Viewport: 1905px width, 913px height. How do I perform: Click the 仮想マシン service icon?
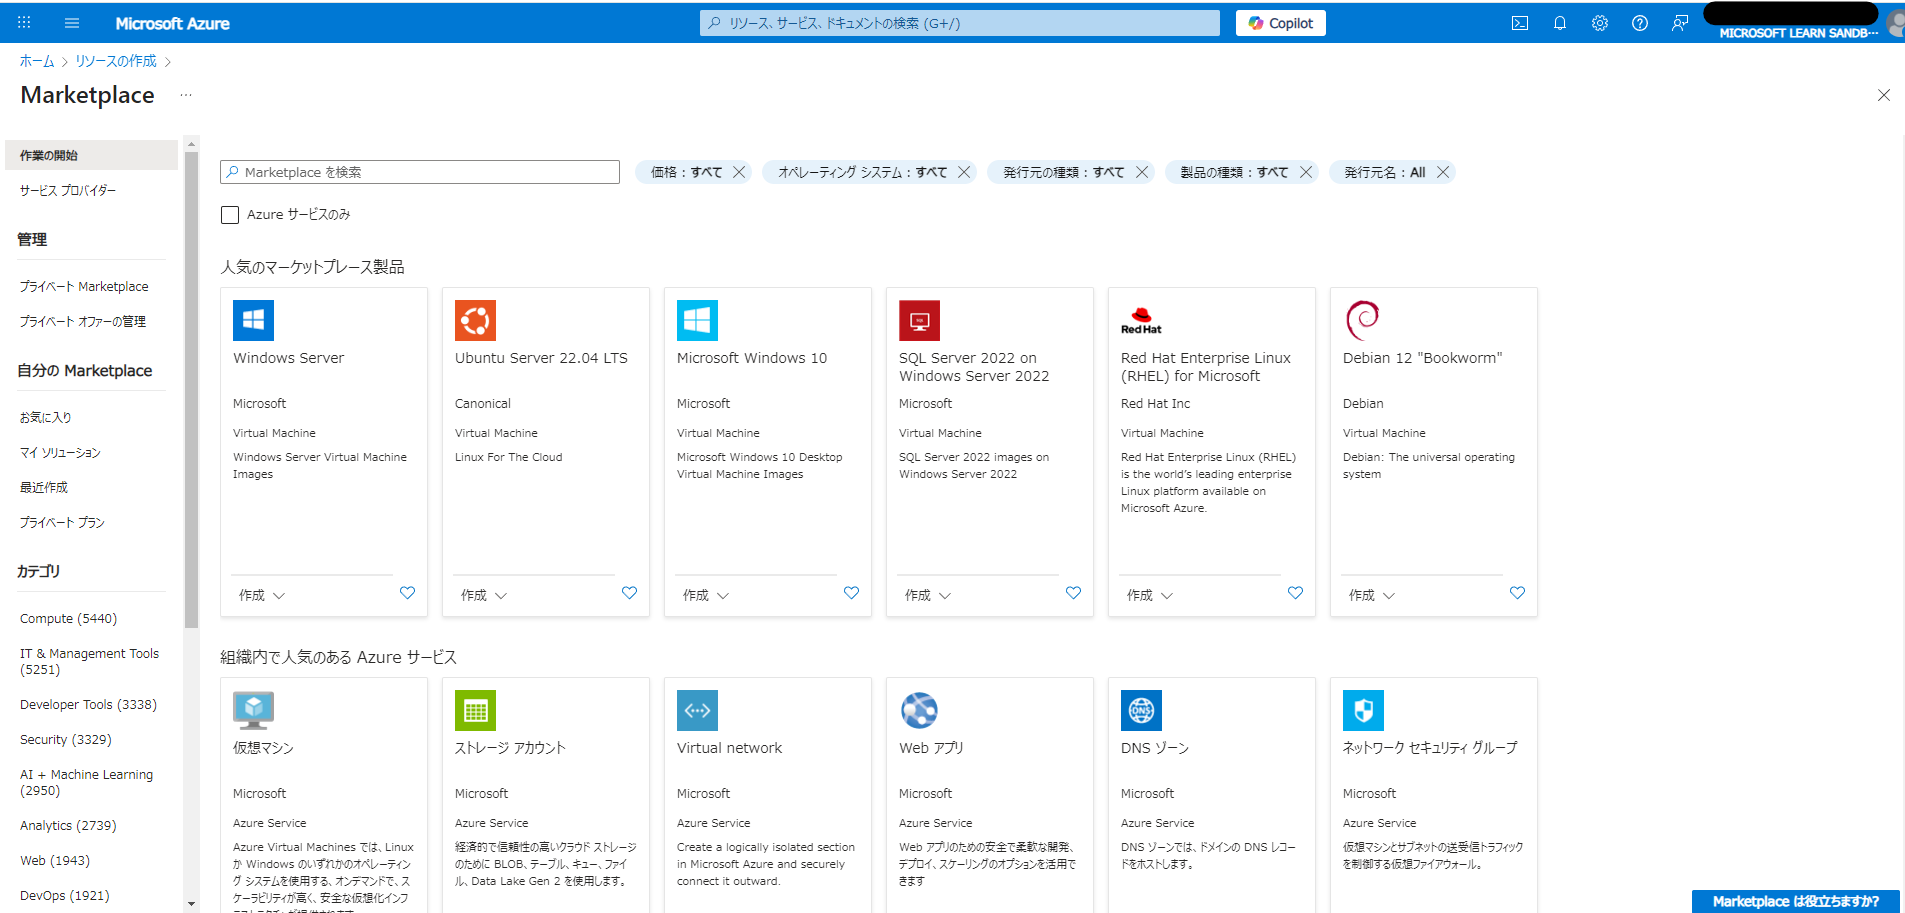pos(253,710)
